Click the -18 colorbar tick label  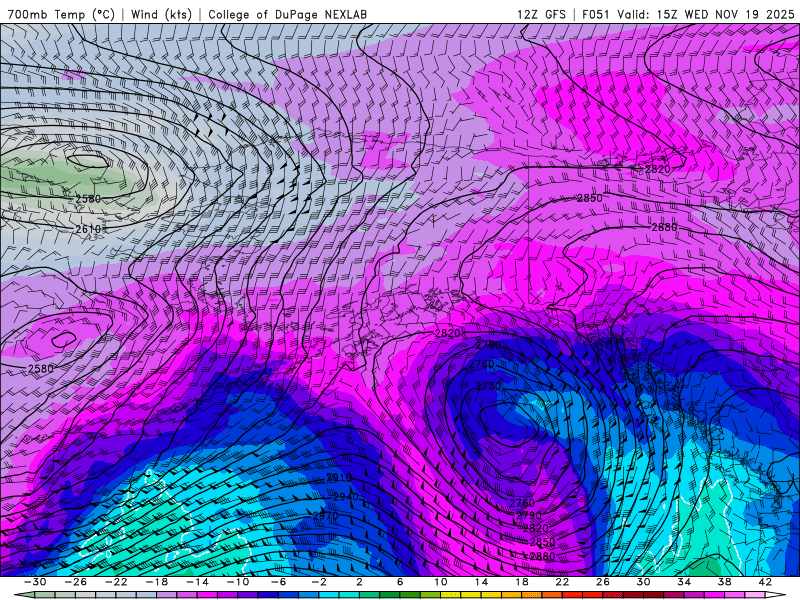pyautogui.click(x=157, y=582)
